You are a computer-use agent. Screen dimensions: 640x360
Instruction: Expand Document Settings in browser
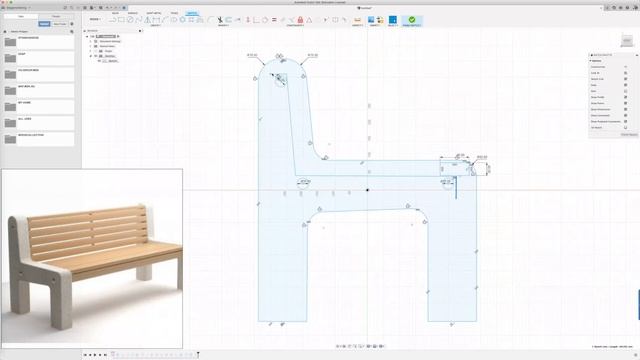91,41
